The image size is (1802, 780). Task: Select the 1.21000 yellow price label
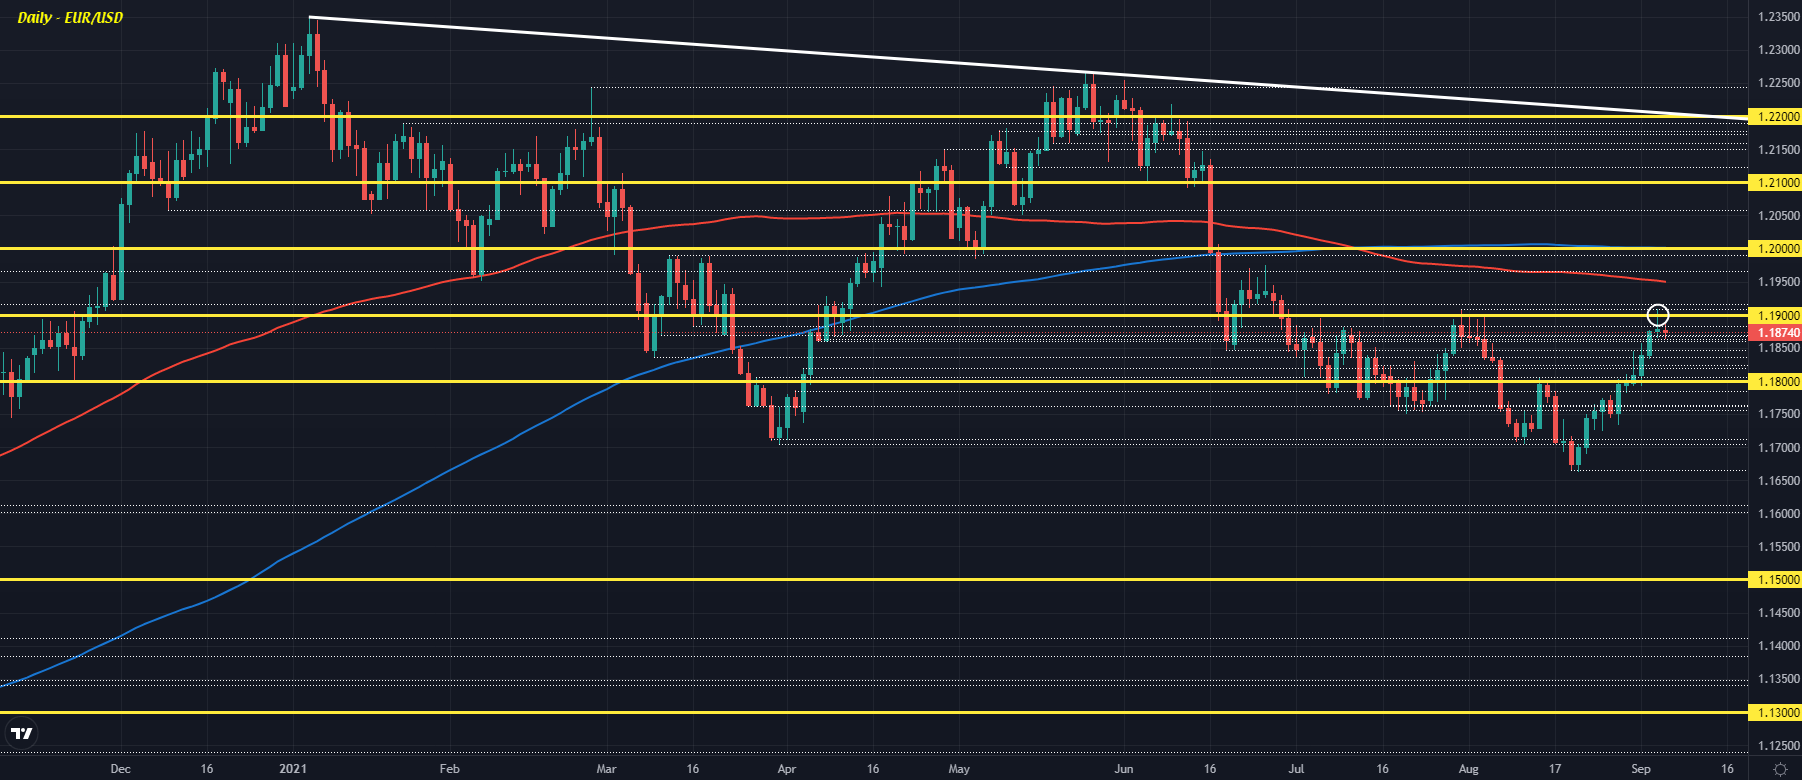[1773, 183]
